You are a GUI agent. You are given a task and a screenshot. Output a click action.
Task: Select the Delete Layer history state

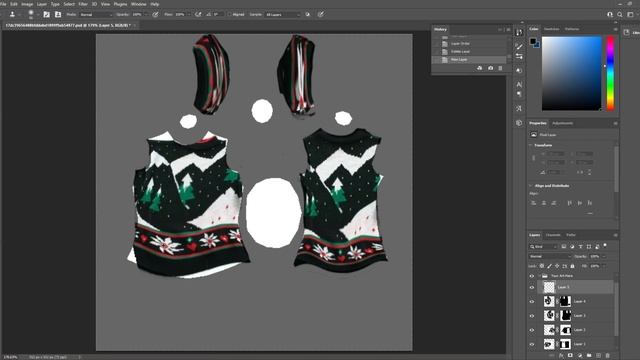469,51
